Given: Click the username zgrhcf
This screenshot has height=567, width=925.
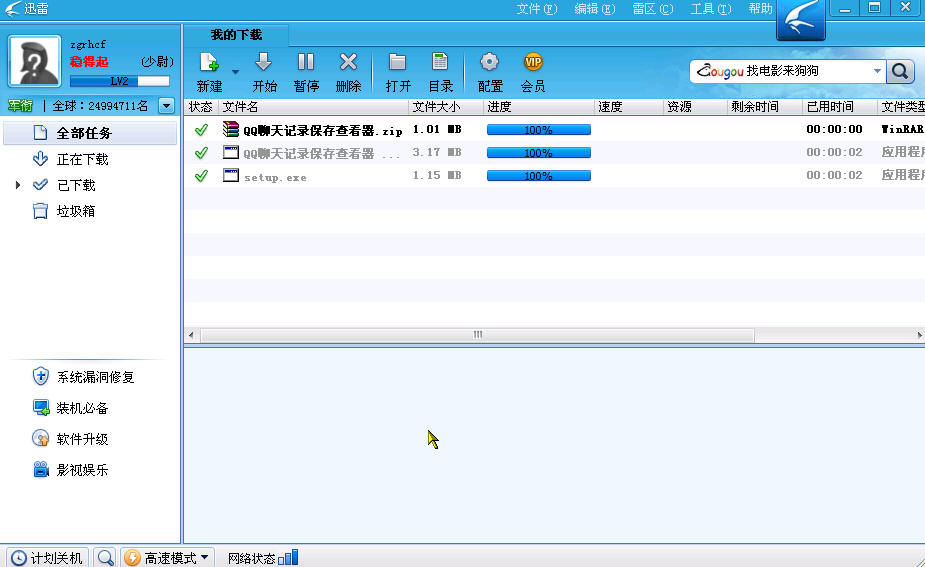Looking at the screenshot, I should [x=88, y=44].
